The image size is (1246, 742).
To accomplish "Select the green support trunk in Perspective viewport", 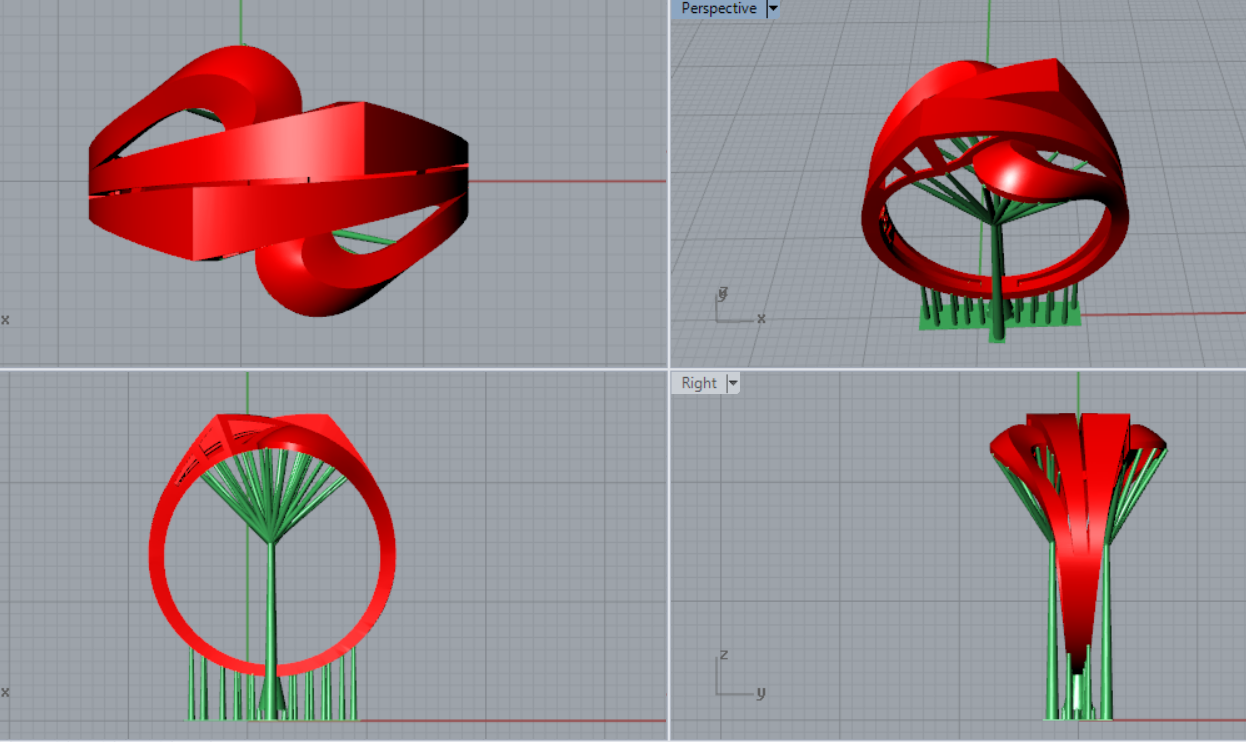I will coord(997,270).
